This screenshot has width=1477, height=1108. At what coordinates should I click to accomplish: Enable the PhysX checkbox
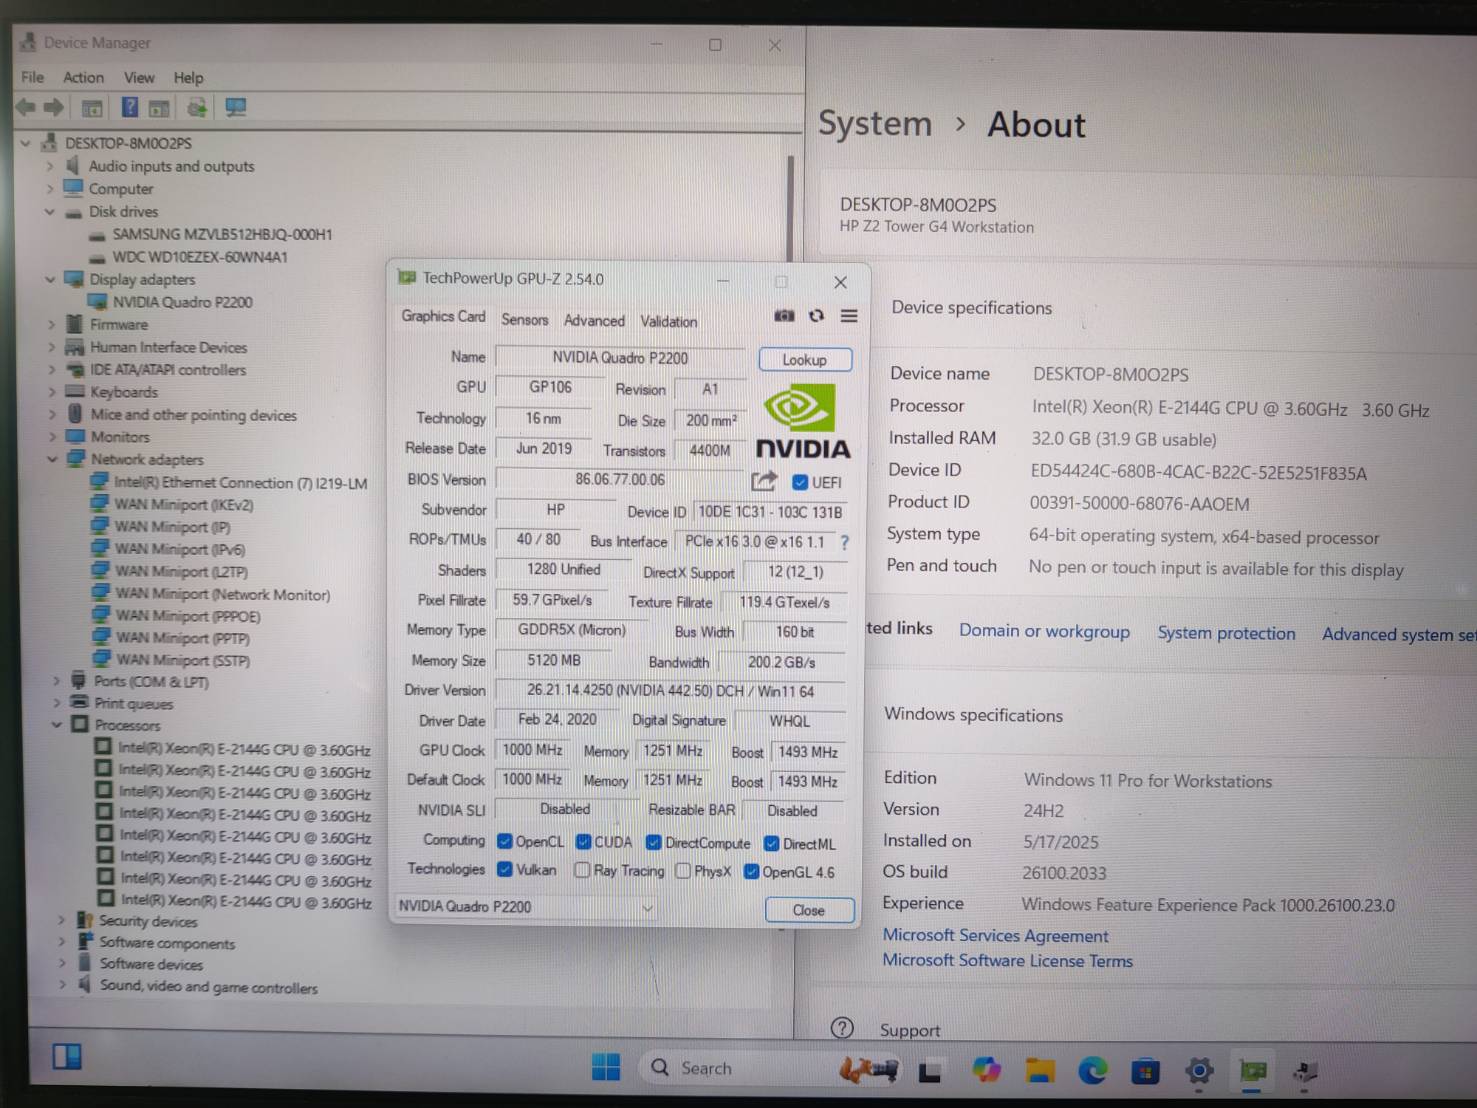click(x=683, y=871)
